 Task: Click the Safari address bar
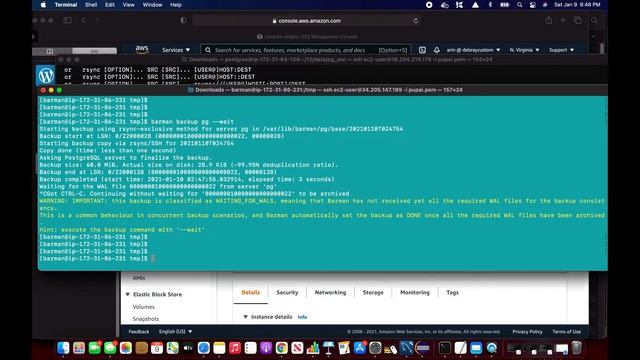coord(307,20)
